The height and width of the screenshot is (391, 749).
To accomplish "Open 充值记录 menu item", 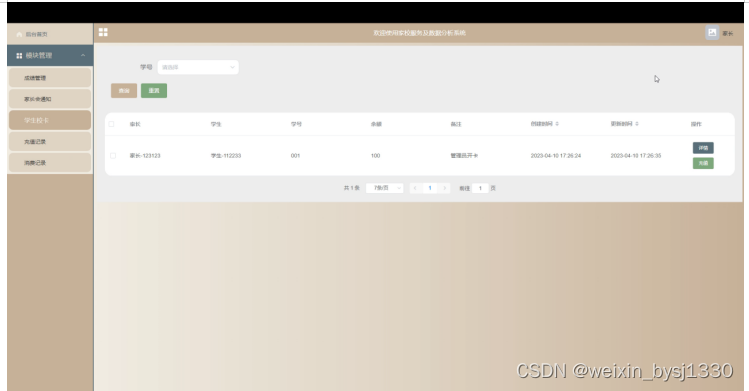I will 50,142.
